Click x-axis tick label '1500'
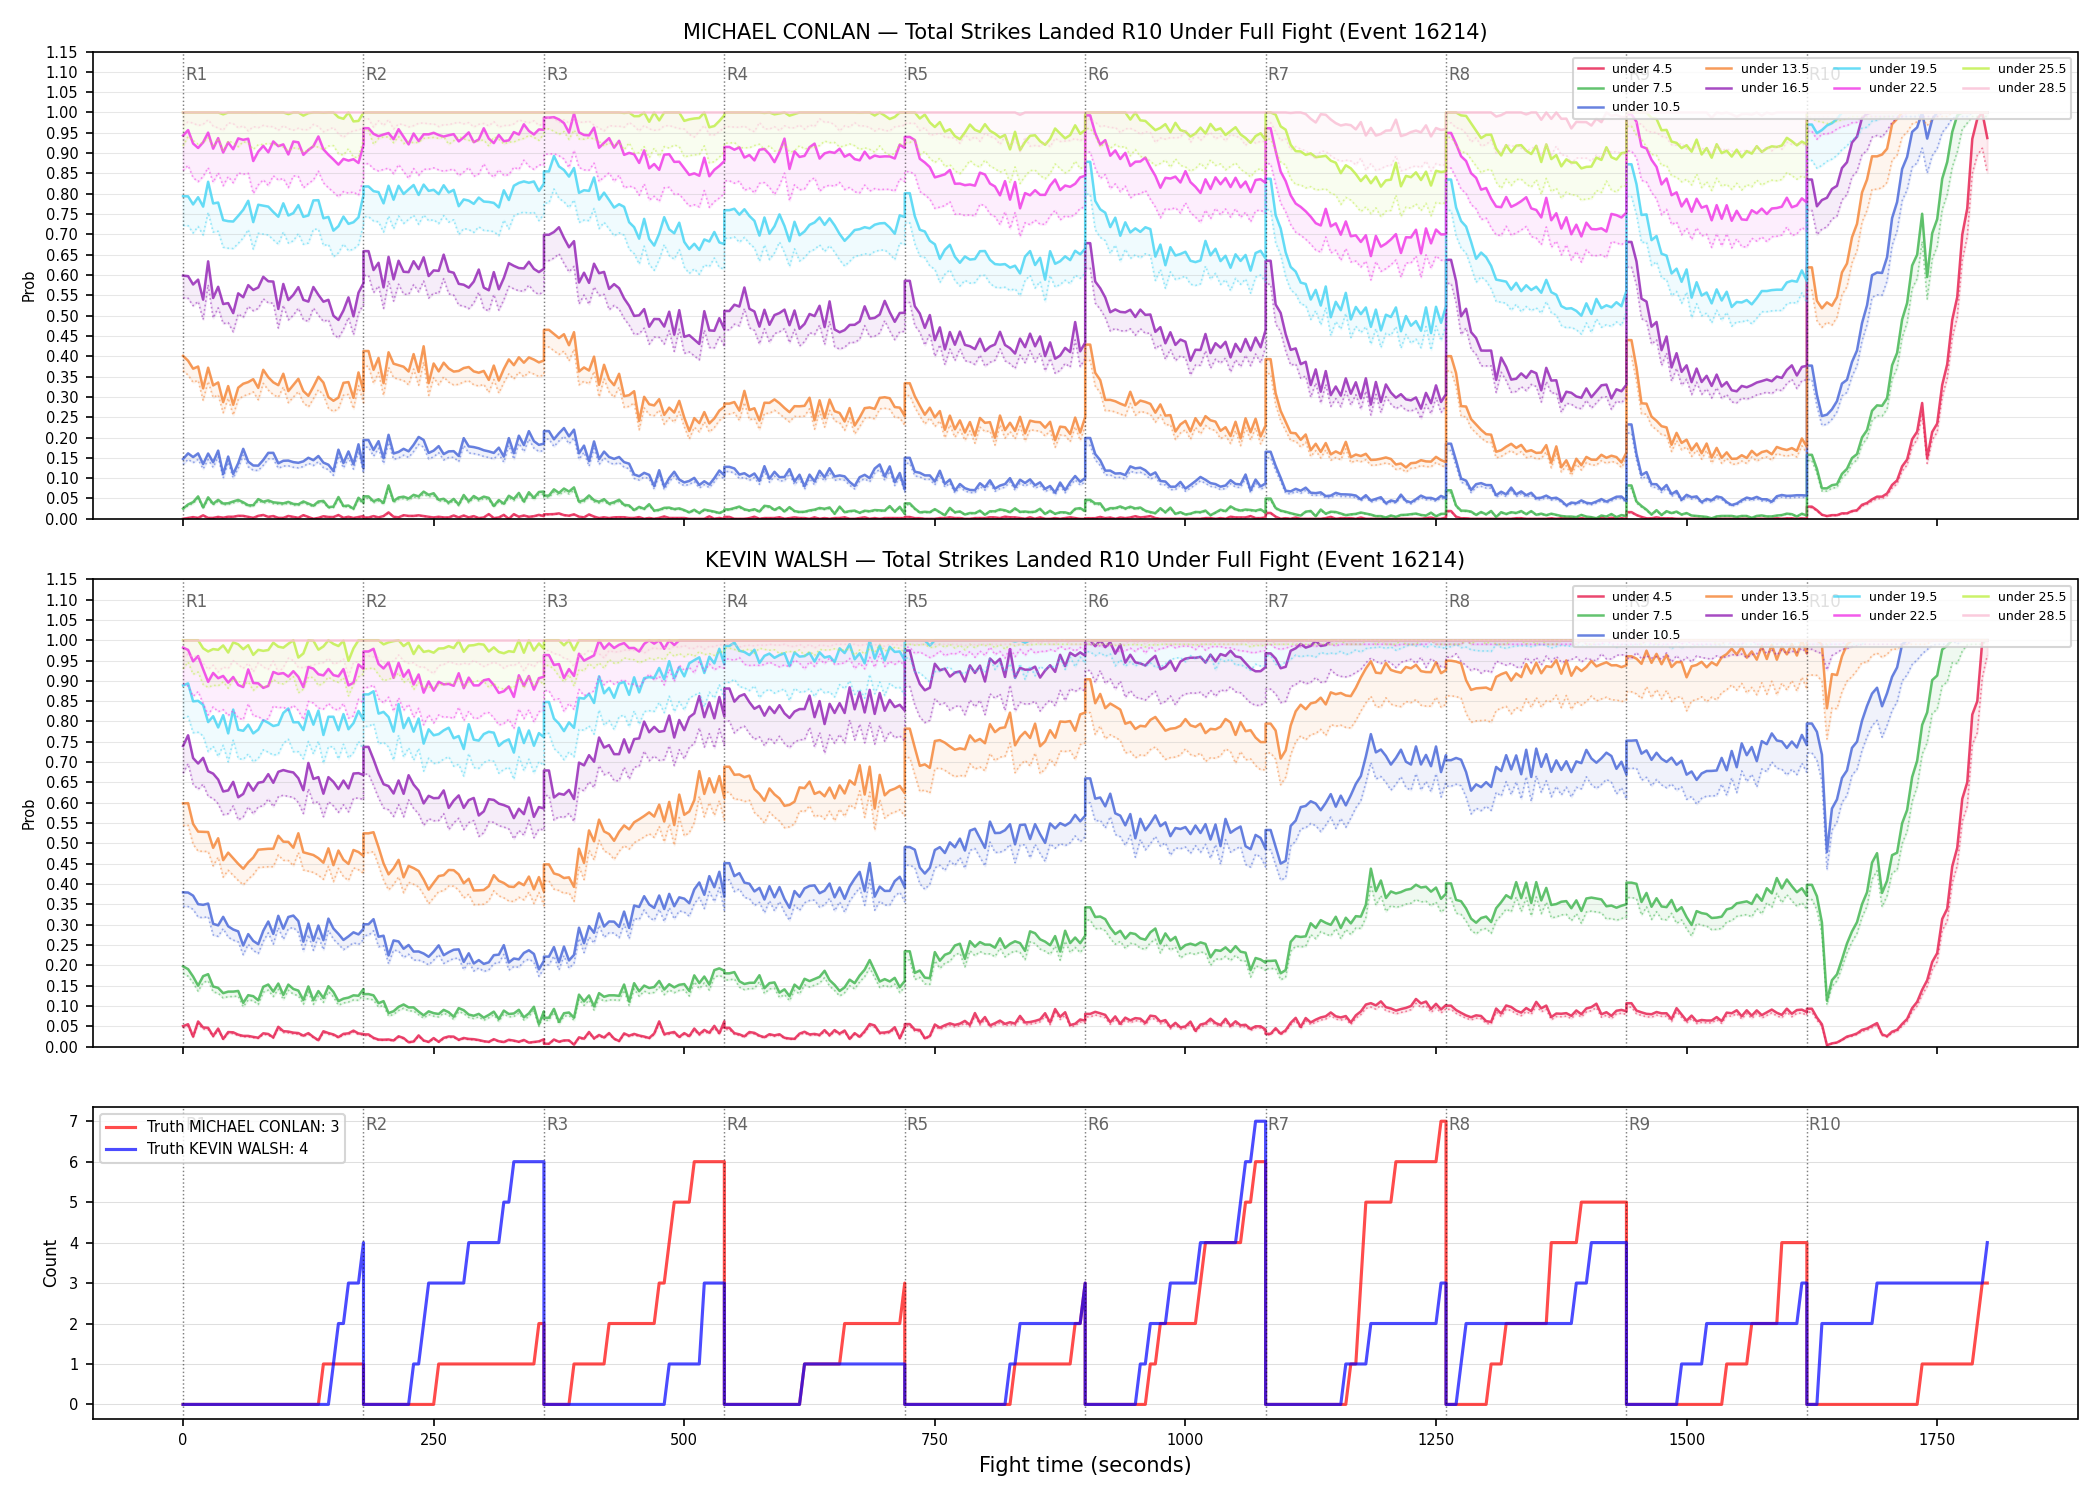Image resolution: width=2100 pixels, height=1500 pixels. tap(1687, 1440)
